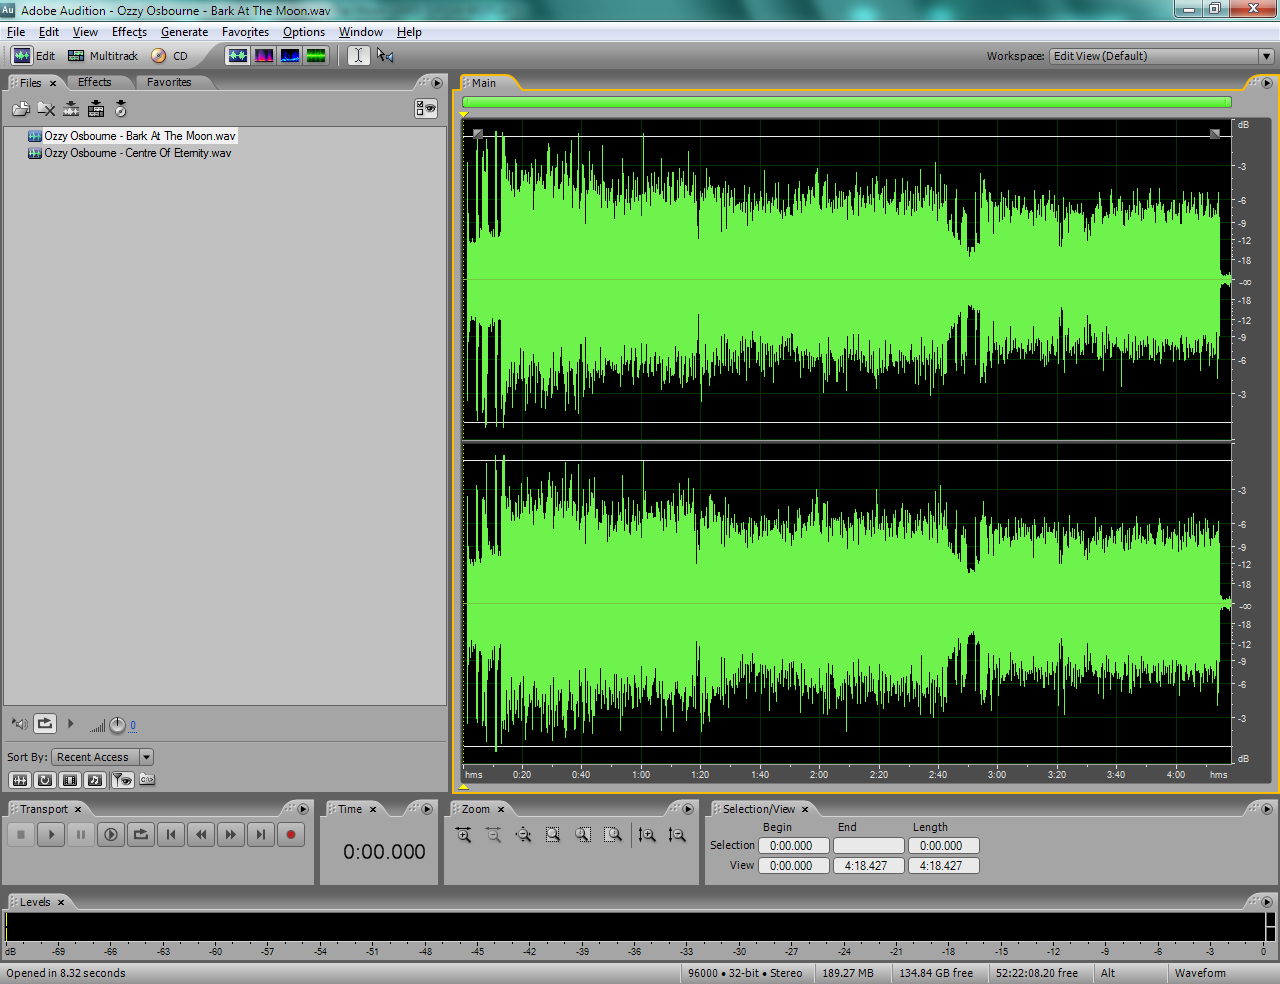Go to beginning of file
Screen dimensions: 1280x984
[171, 834]
